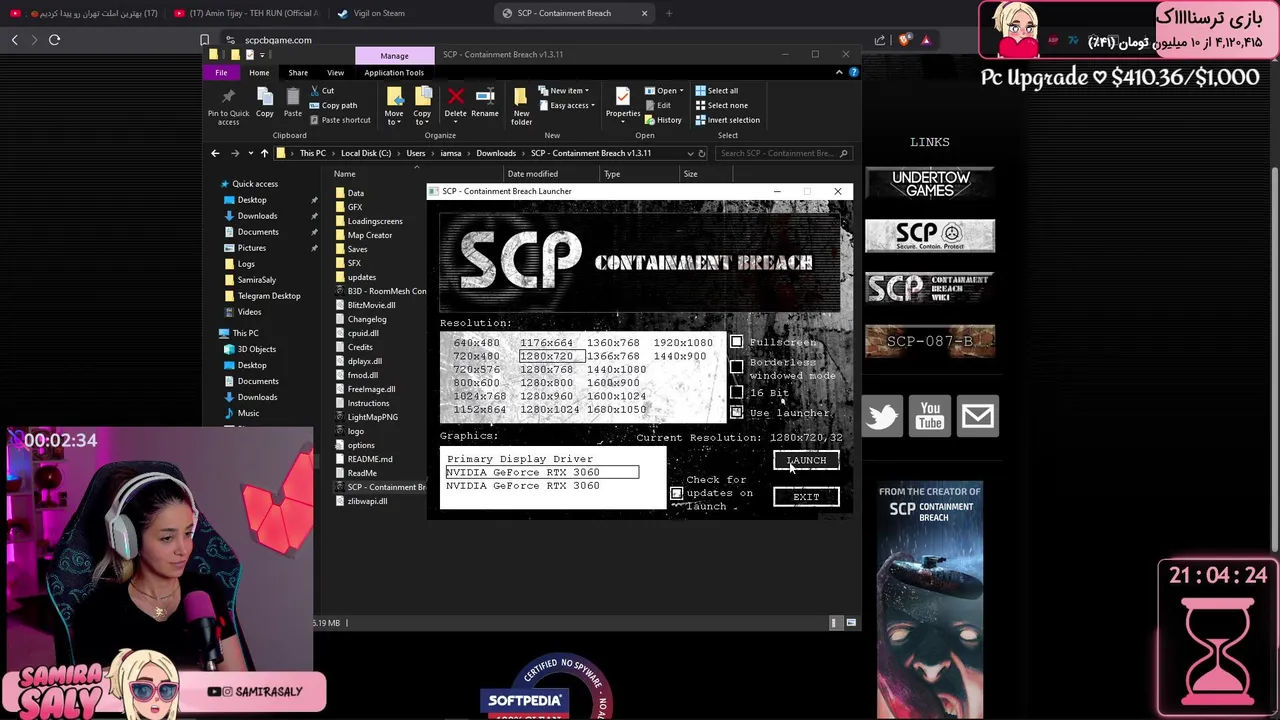This screenshot has width=1280, height=720.
Task: Click the Properties checkmark icon
Action: [623, 96]
